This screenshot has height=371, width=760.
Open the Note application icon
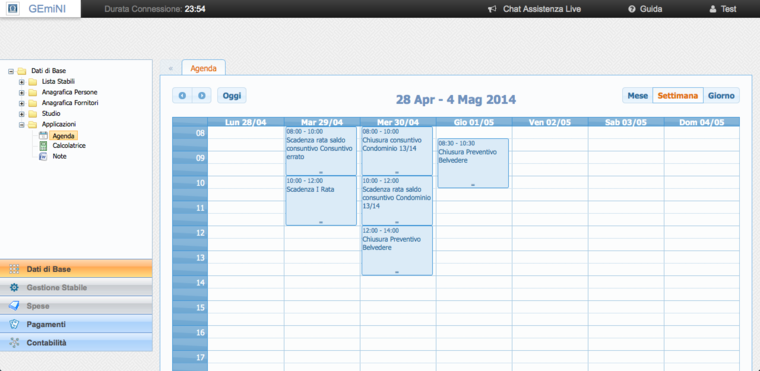(x=43, y=157)
